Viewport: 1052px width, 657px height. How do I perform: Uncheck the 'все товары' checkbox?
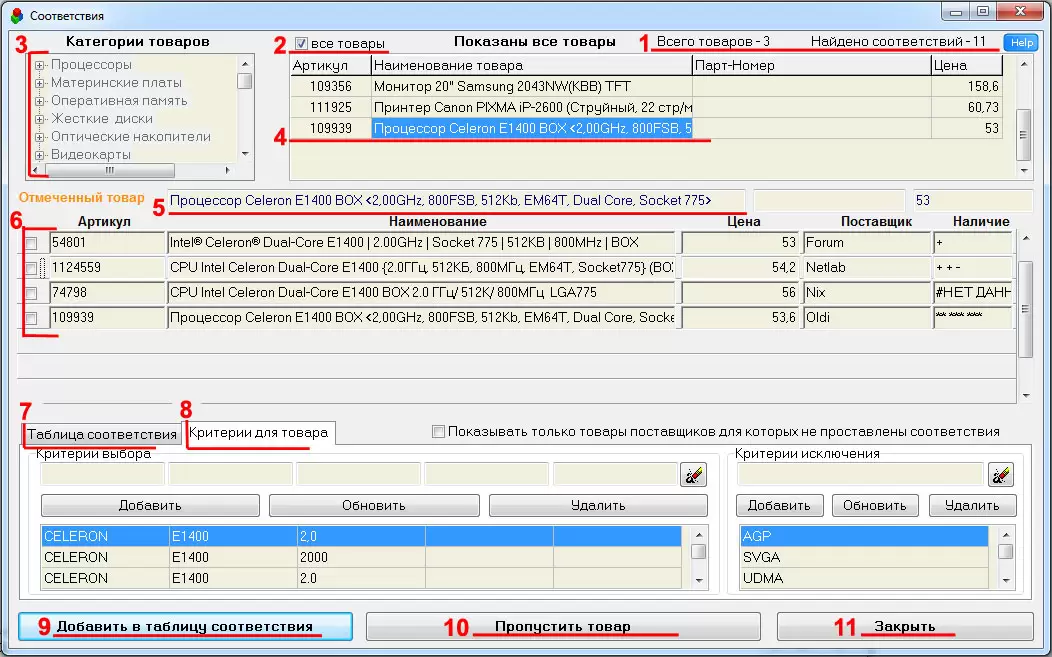[302, 44]
